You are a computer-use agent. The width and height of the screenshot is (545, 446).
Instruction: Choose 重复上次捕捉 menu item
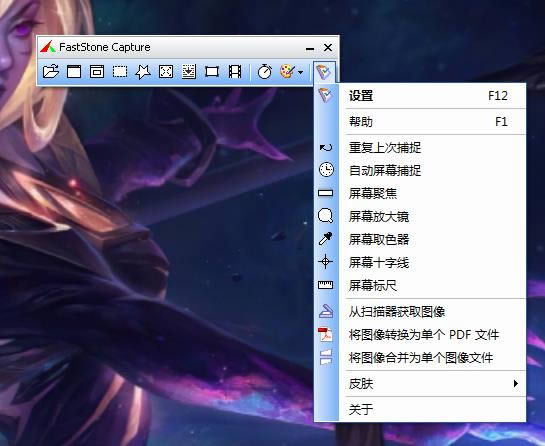(x=420, y=148)
